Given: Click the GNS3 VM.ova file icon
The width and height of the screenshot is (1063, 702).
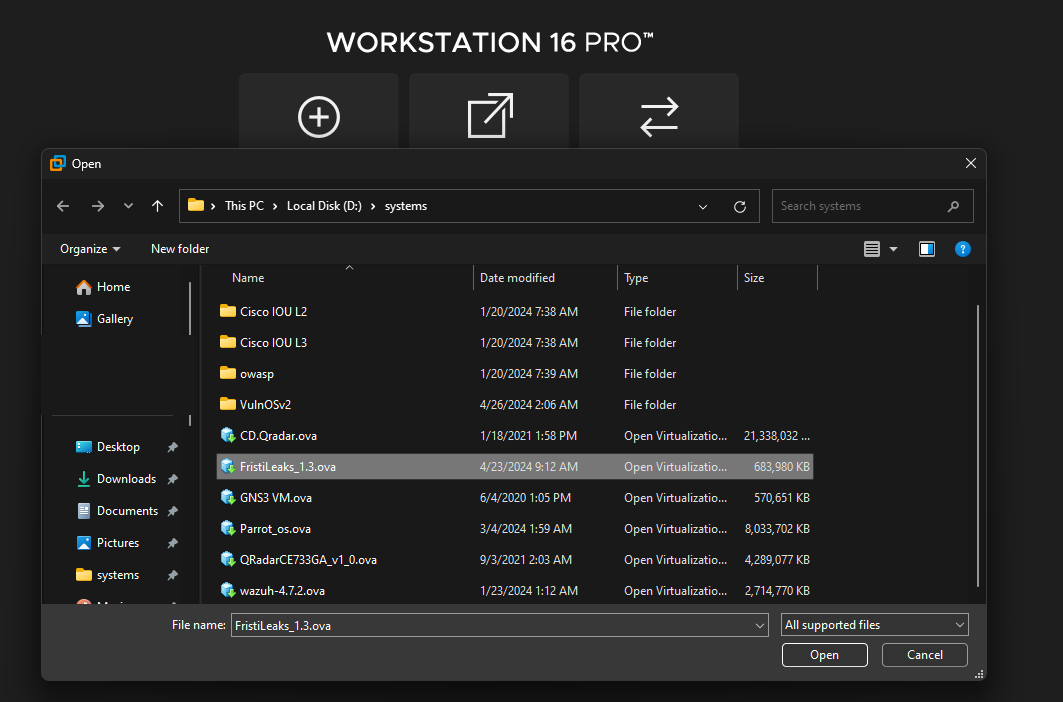Looking at the screenshot, I should [x=228, y=497].
